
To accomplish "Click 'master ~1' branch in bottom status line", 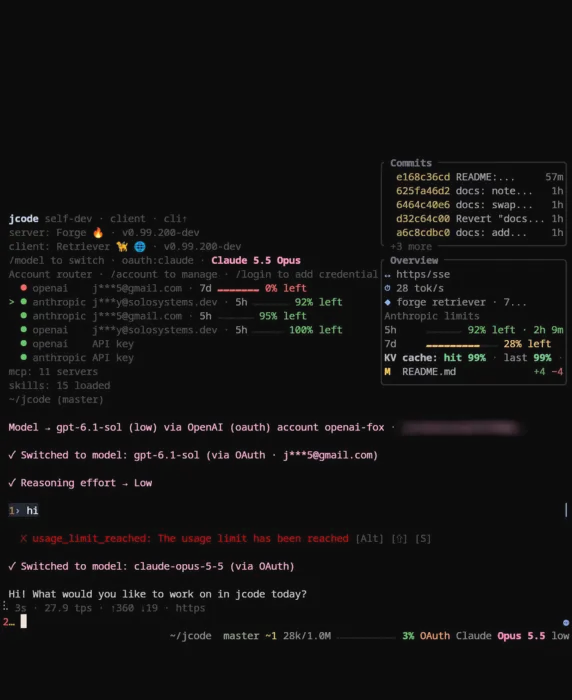I will click(x=250, y=636).
